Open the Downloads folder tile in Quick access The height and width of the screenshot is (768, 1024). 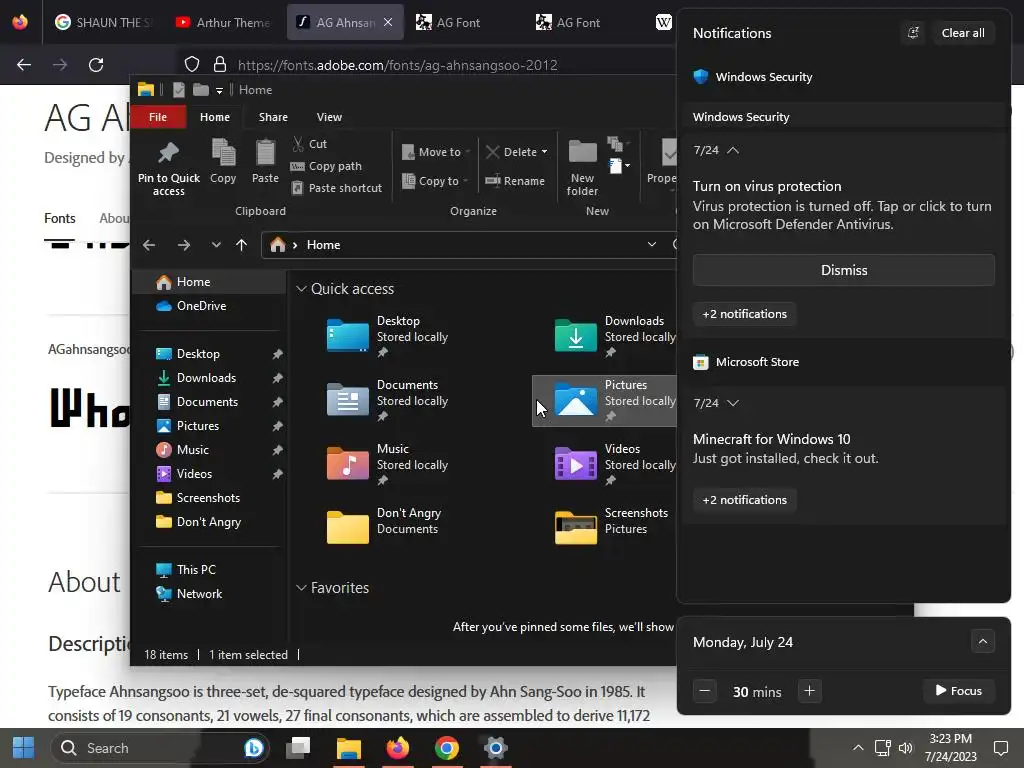click(614, 336)
